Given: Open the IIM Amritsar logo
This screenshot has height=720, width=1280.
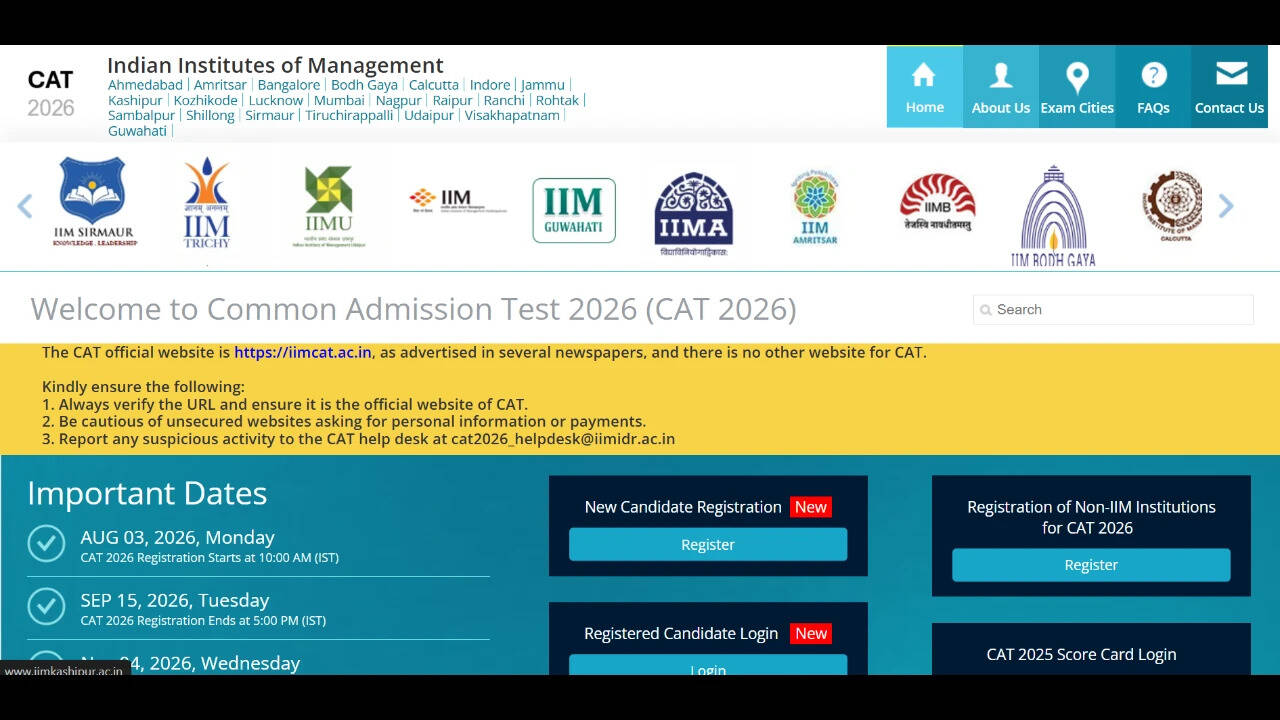Looking at the screenshot, I should pos(815,207).
